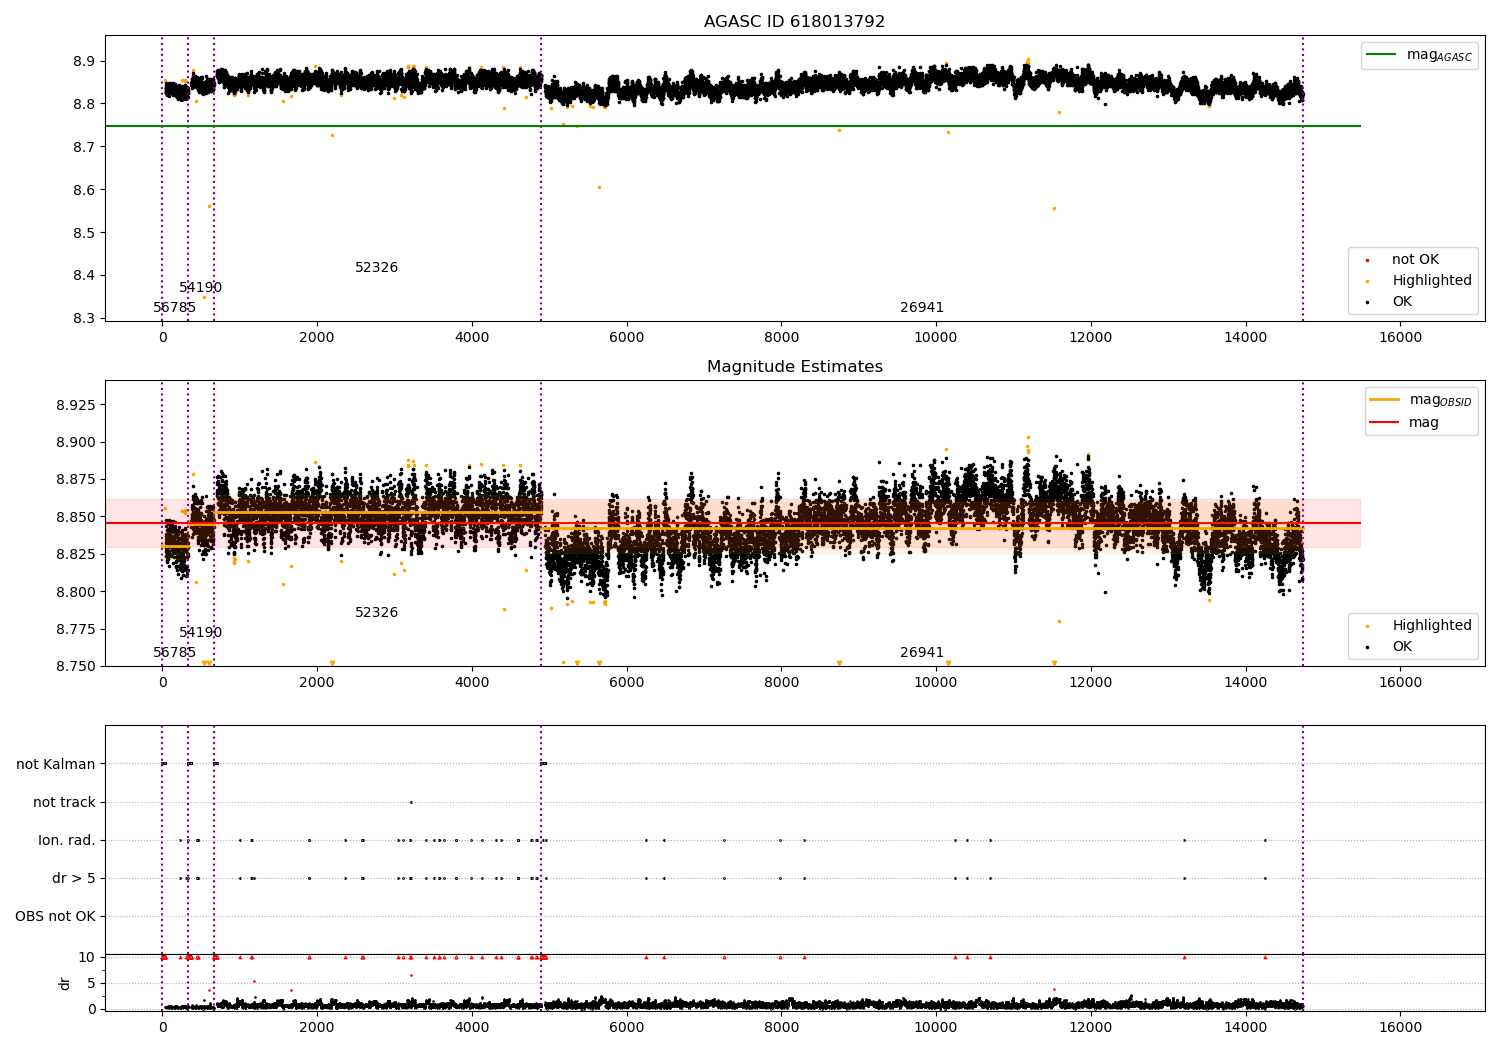
Task: Click x-axis tick 4000 in middle plot
Action: click(472, 683)
